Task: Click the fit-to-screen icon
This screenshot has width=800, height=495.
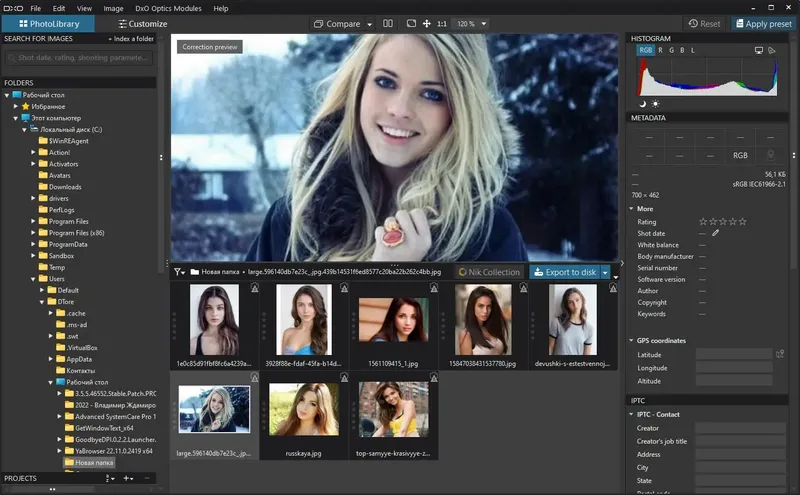Action: 411,23
